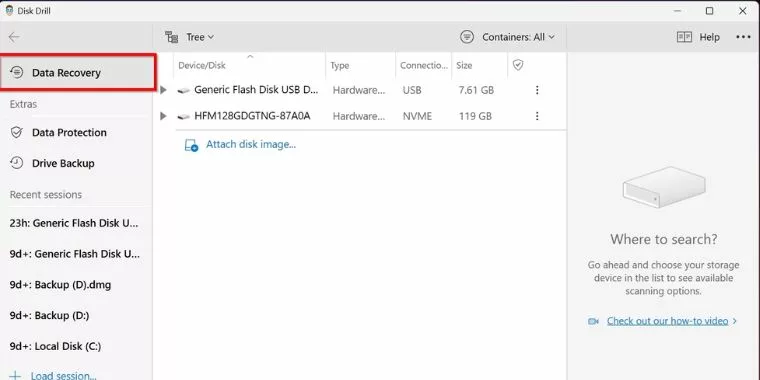Click the back arrow icon
The height and width of the screenshot is (380, 760).
pos(14,37)
